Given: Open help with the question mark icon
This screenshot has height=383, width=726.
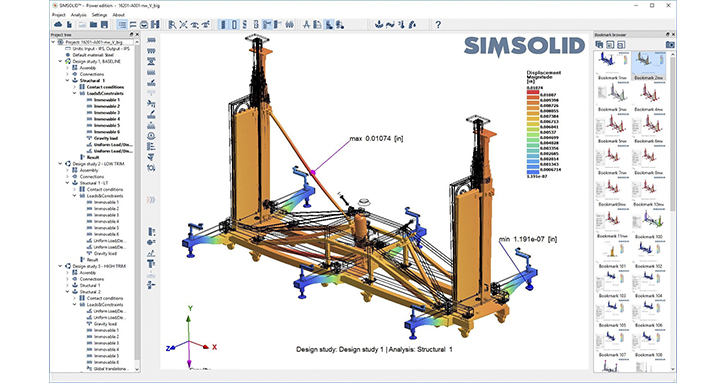Looking at the screenshot, I should click(438, 25).
